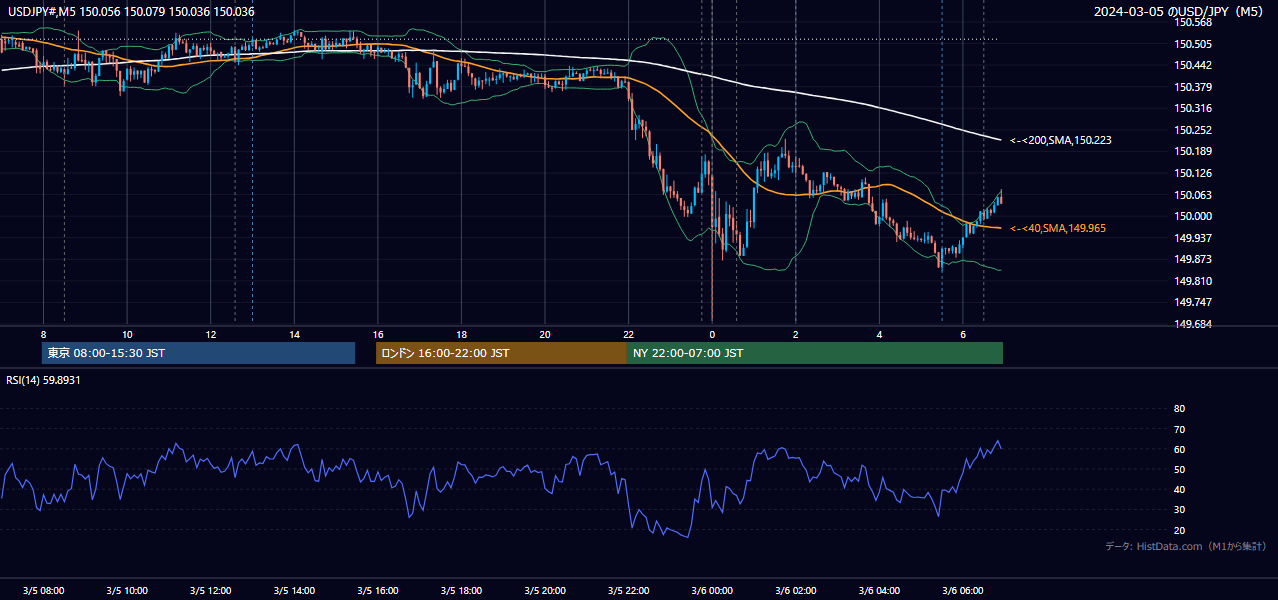Click the RSI(14) 59.8931 indicator label
The width and height of the screenshot is (1278, 600).
pos(43,380)
